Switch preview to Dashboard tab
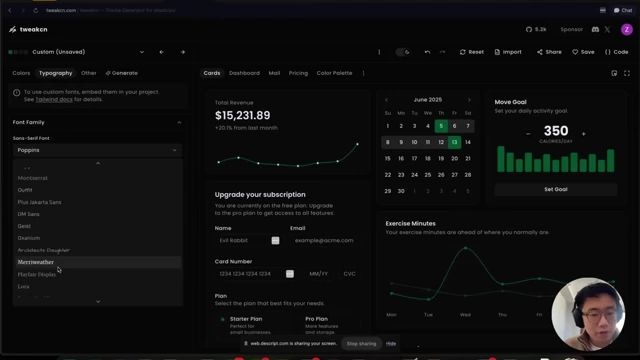The width and height of the screenshot is (640, 360). (244, 73)
